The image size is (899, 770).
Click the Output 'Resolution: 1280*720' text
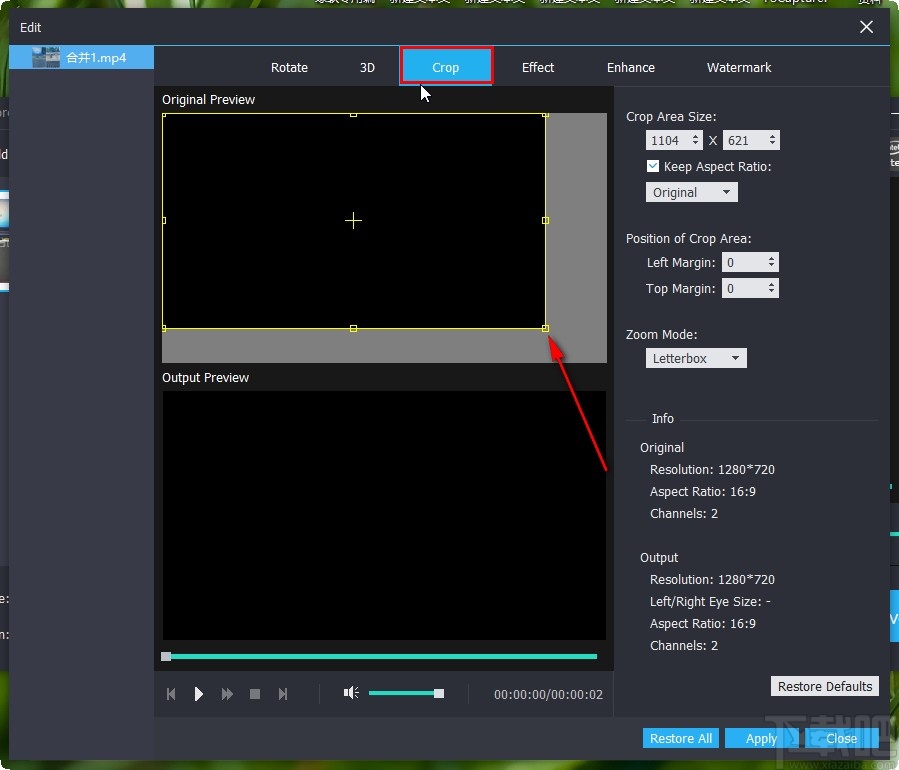pyautogui.click(x=712, y=580)
